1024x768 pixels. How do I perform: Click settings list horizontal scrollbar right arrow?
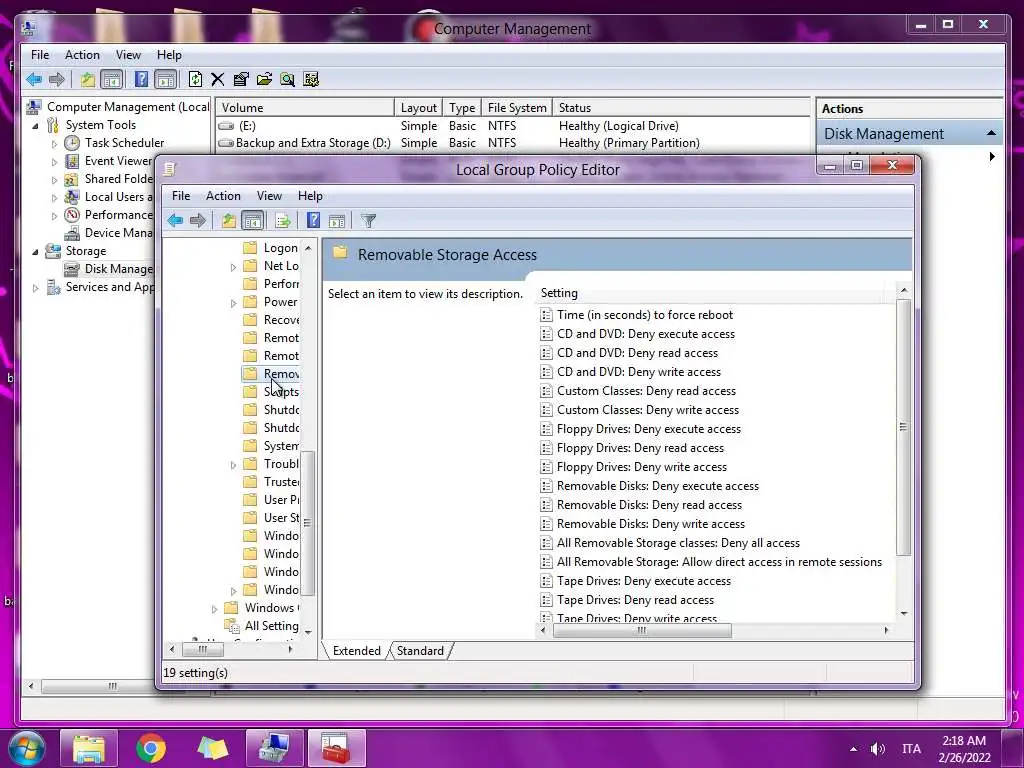coord(886,630)
